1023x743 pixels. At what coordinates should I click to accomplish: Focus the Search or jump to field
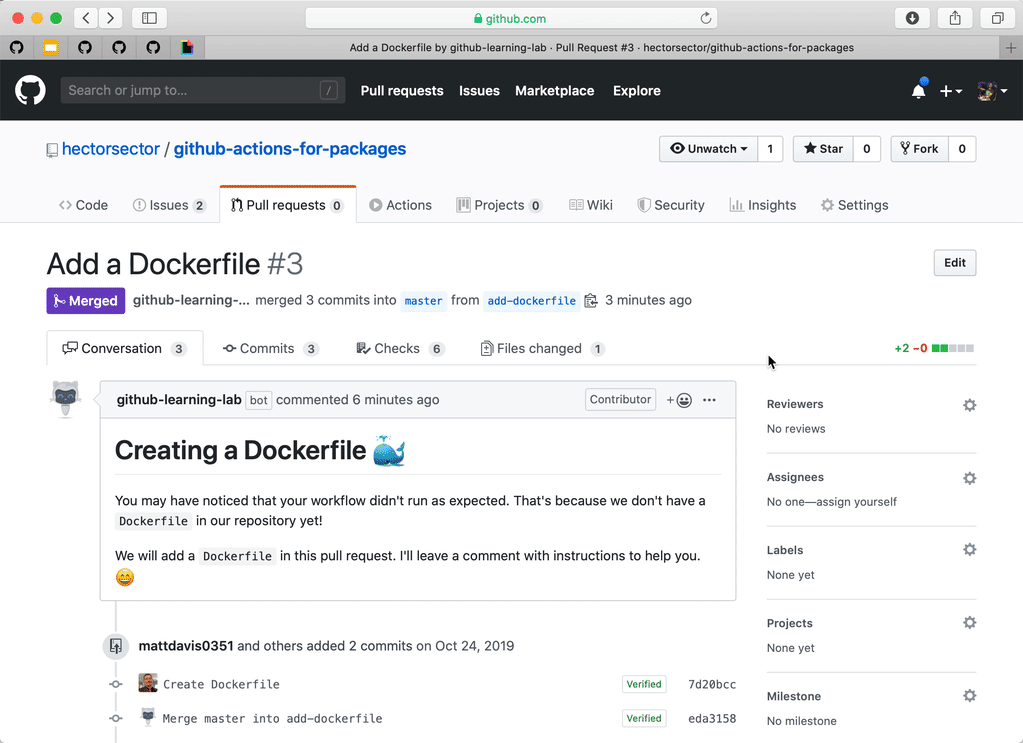click(x=203, y=90)
